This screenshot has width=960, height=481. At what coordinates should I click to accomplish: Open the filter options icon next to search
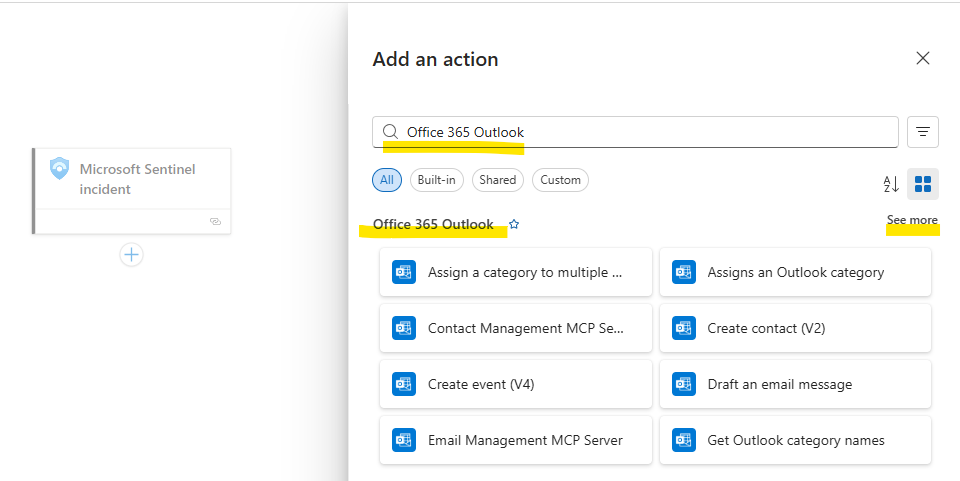pyautogui.click(x=923, y=132)
